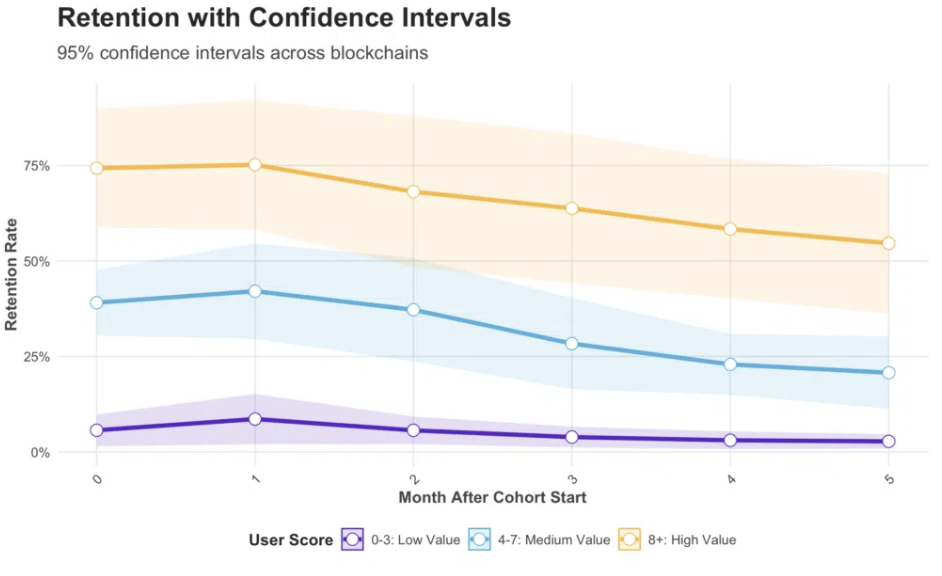Click the Low Value data point at month 1
The width and height of the screenshot is (942, 576).
255,419
